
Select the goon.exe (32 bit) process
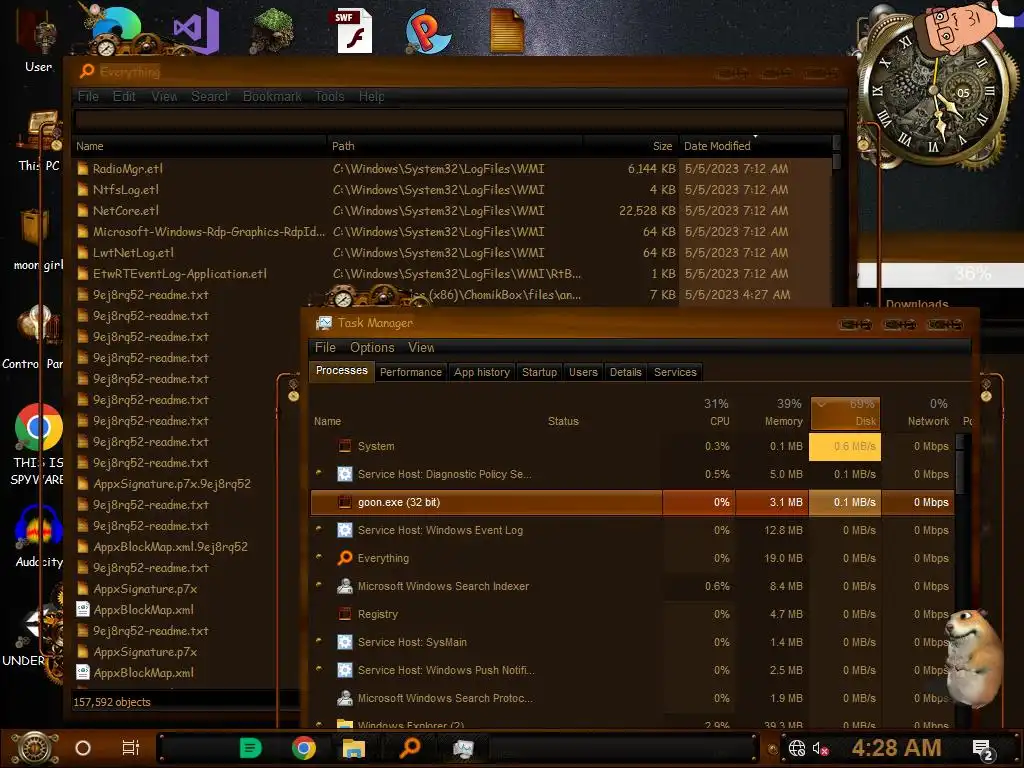pos(632,502)
